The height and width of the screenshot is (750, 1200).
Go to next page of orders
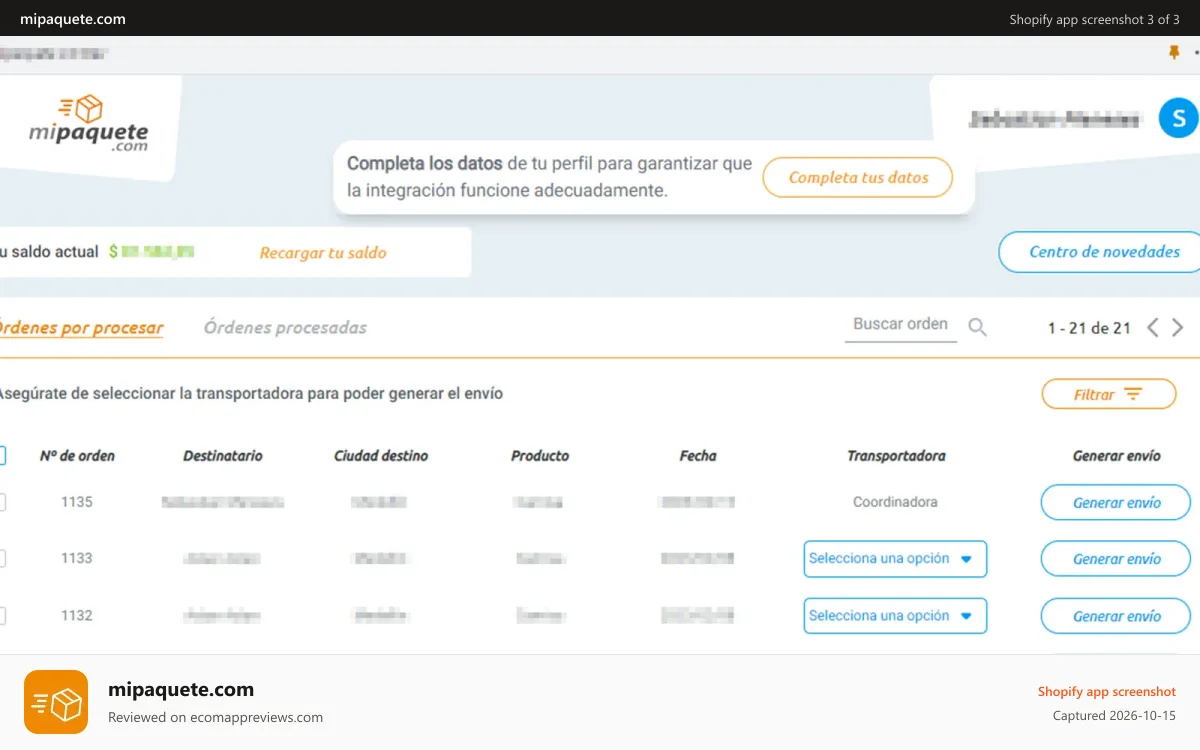click(1177, 327)
